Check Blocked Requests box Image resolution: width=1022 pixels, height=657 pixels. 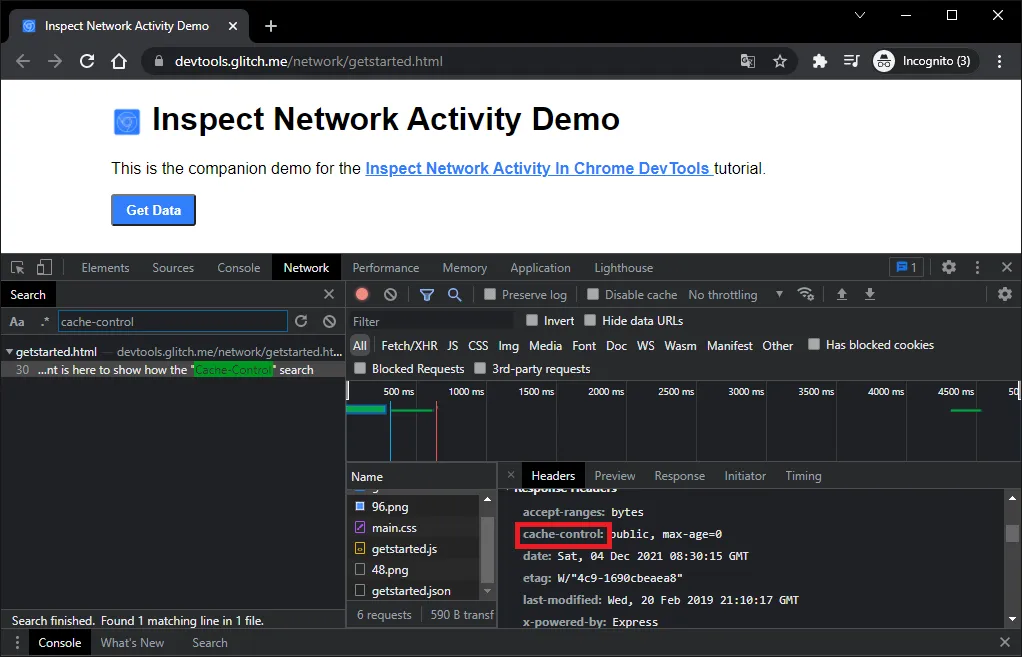coord(360,368)
